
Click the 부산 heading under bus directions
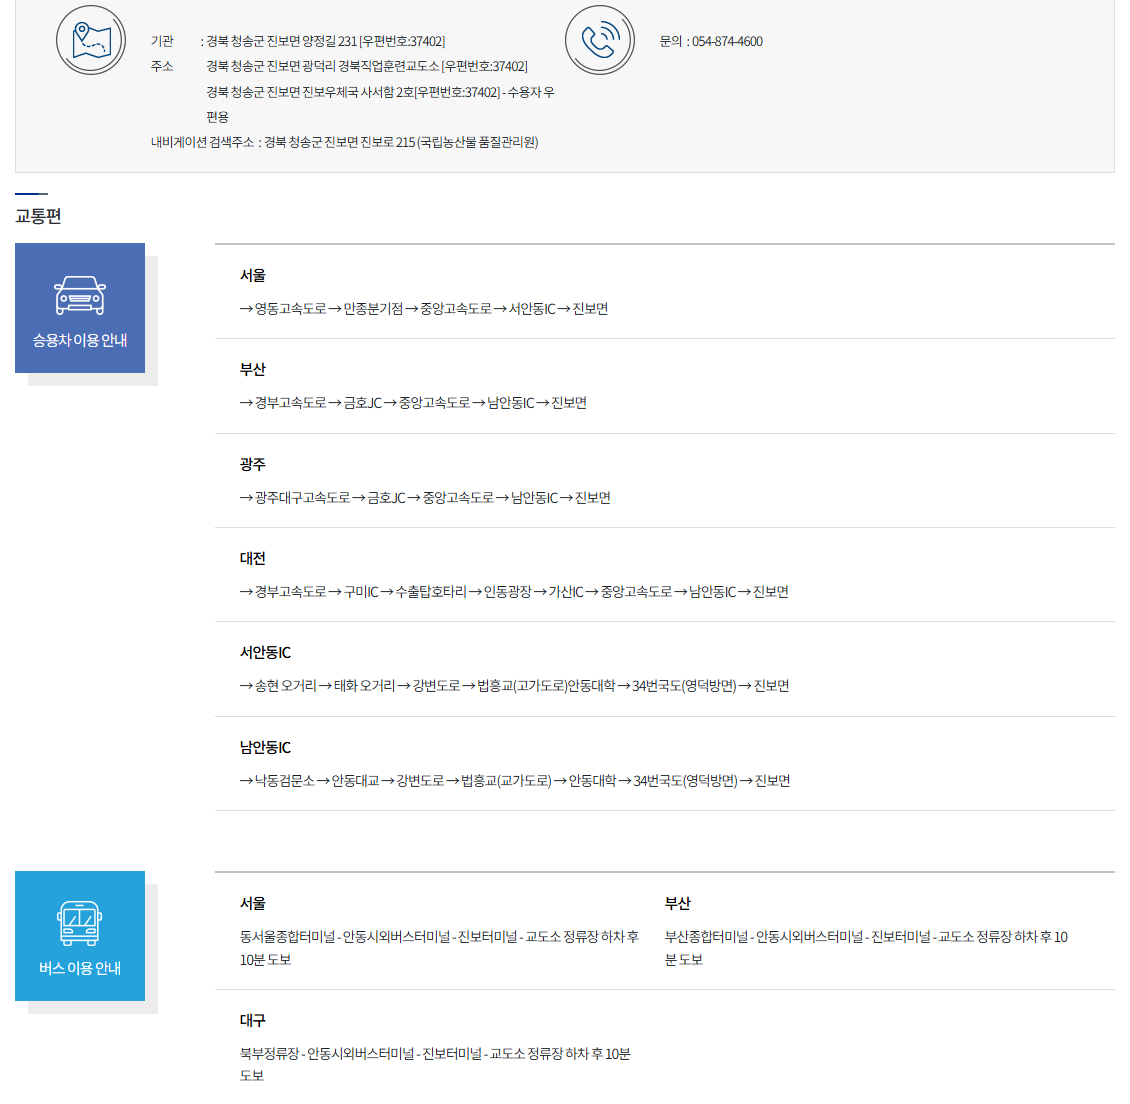pyautogui.click(x=677, y=903)
